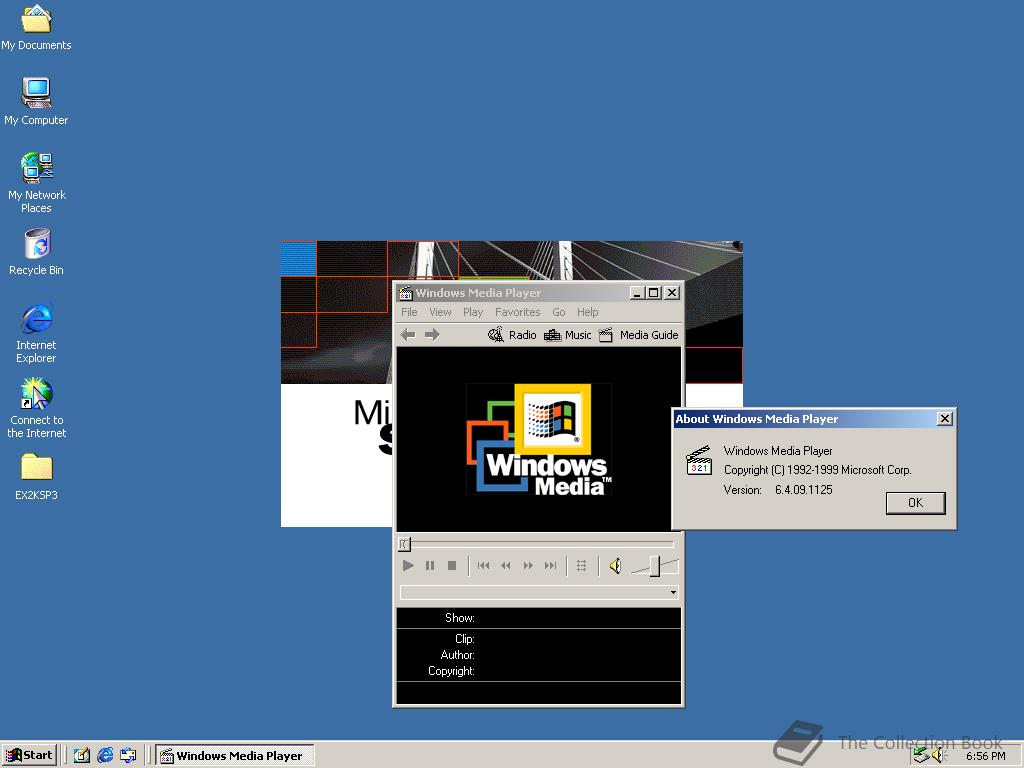Expand the playlist dropdown below controls
Viewport: 1024px width, 768px height.
click(x=673, y=592)
